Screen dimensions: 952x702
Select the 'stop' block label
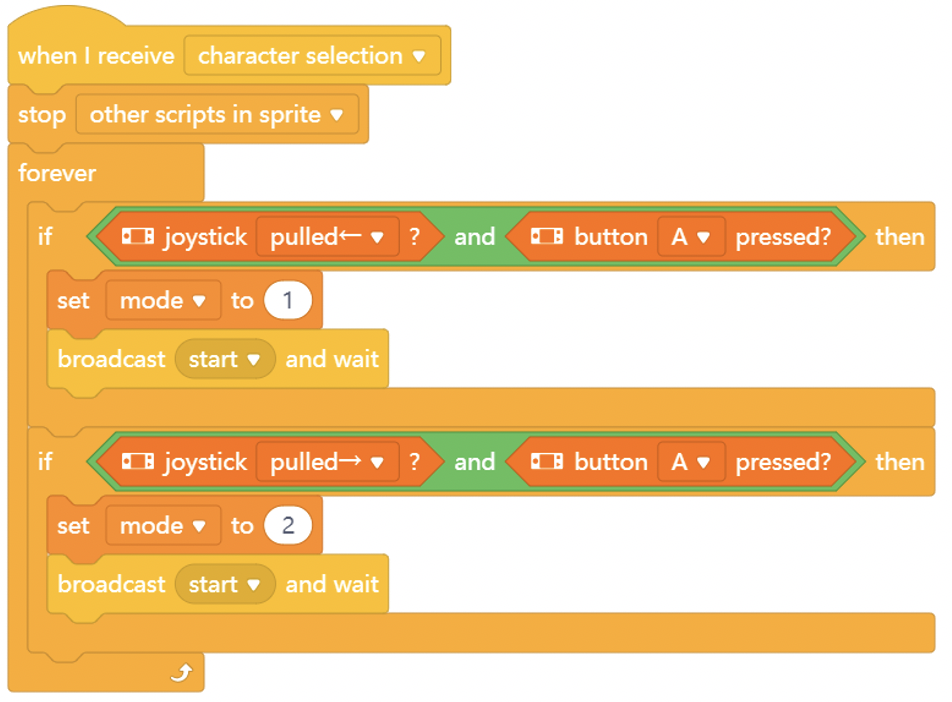42,115
